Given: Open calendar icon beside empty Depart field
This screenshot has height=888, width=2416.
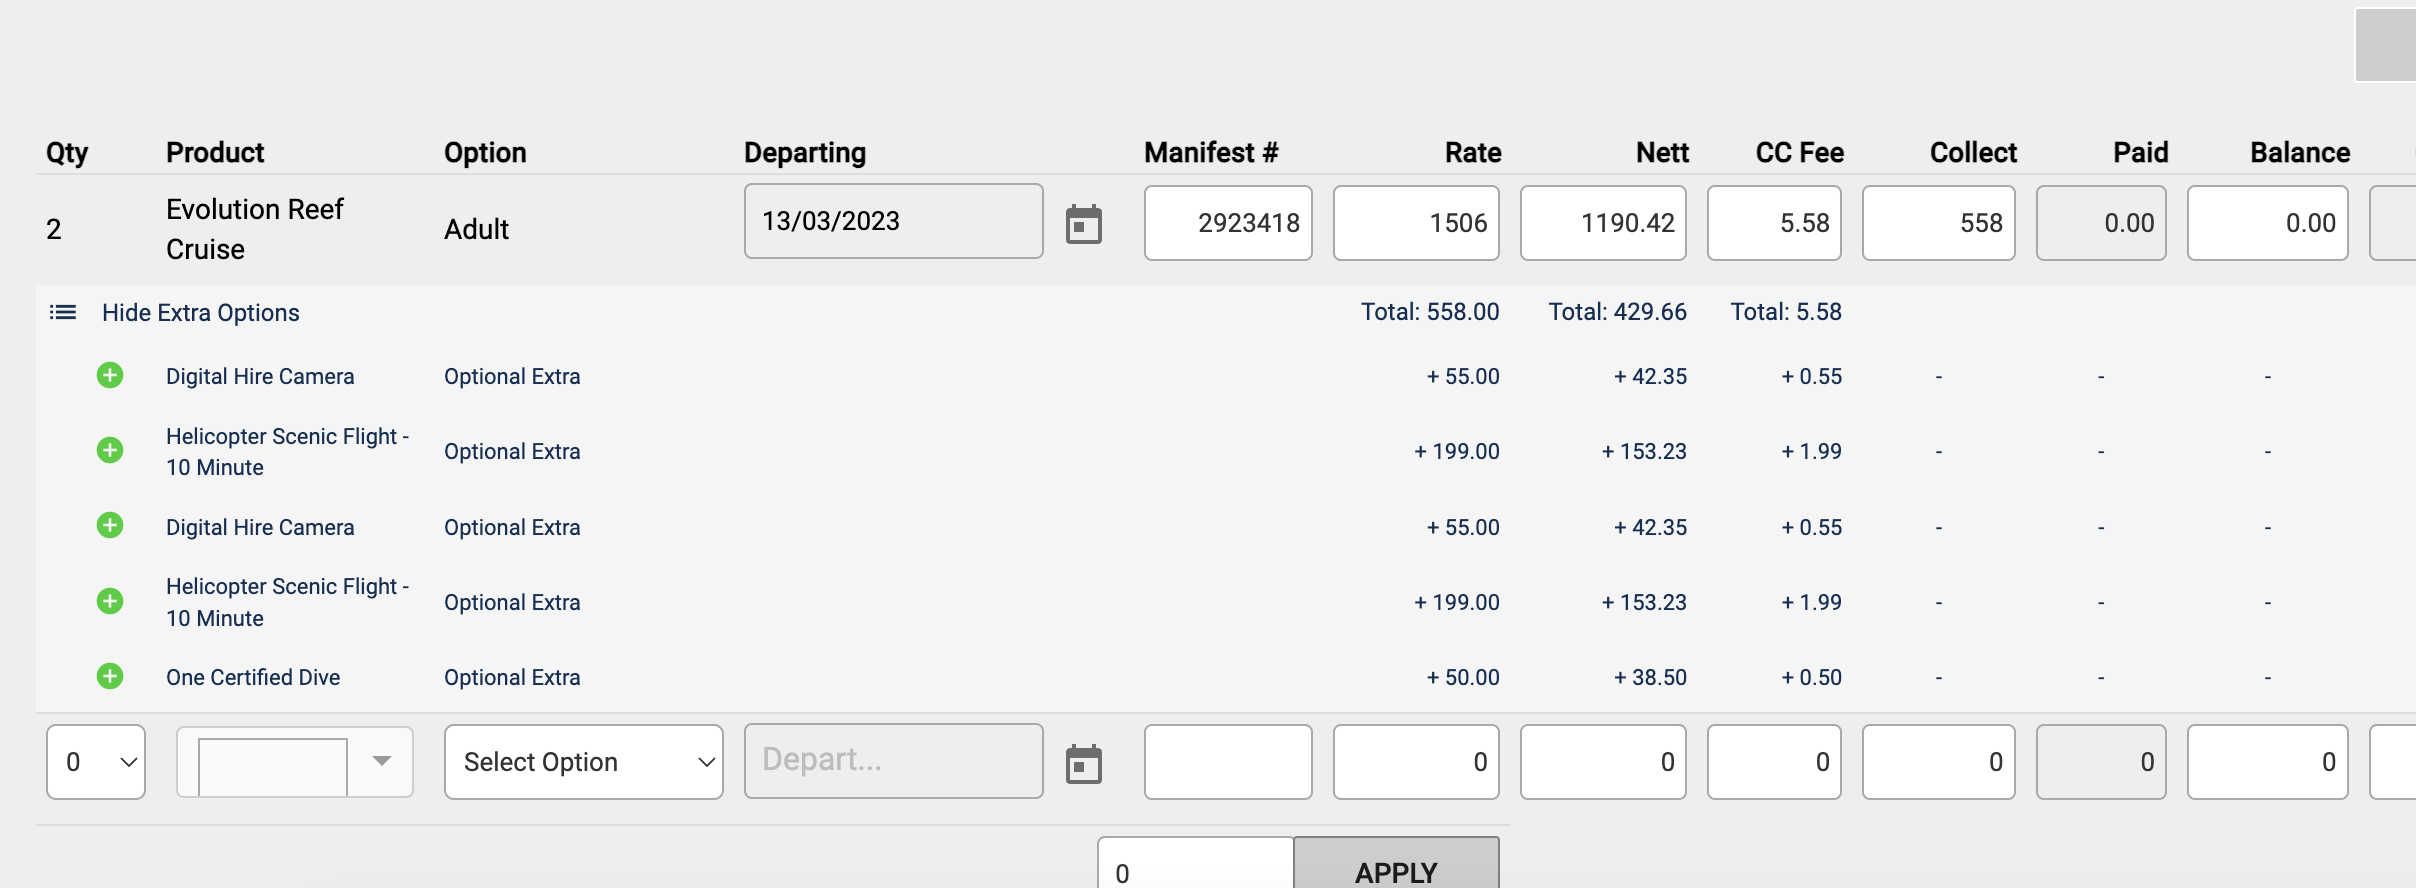Looking at the screenshot, I should [x=1083, y=764].
